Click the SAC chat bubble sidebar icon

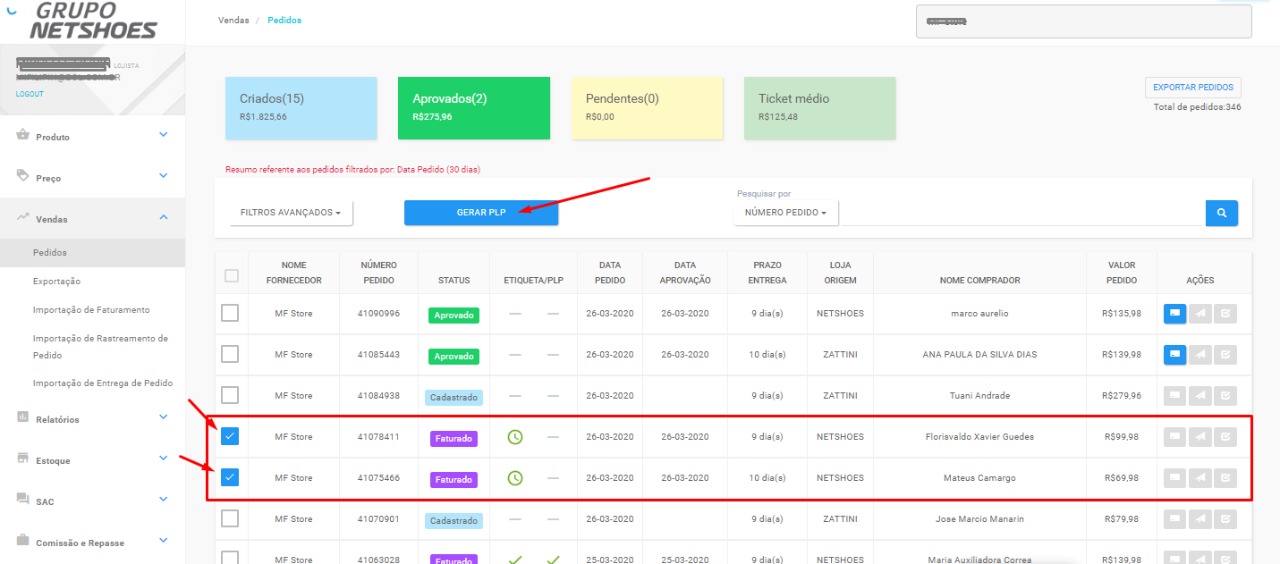[x=22, y=498]
